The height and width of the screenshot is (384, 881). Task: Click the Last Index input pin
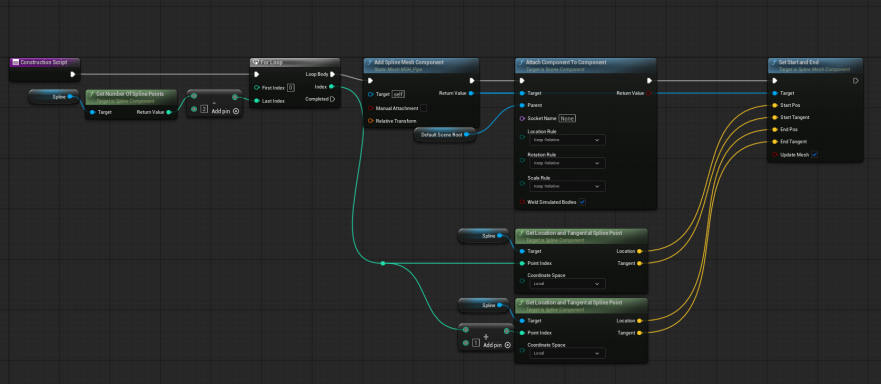point(257,101)
